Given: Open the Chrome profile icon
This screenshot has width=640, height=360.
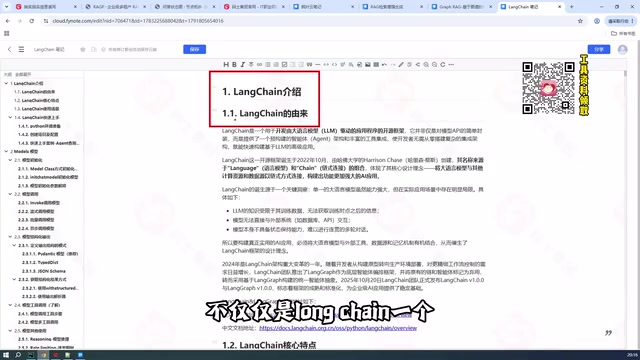Looking at the screenshot, I should pos(597,21).
